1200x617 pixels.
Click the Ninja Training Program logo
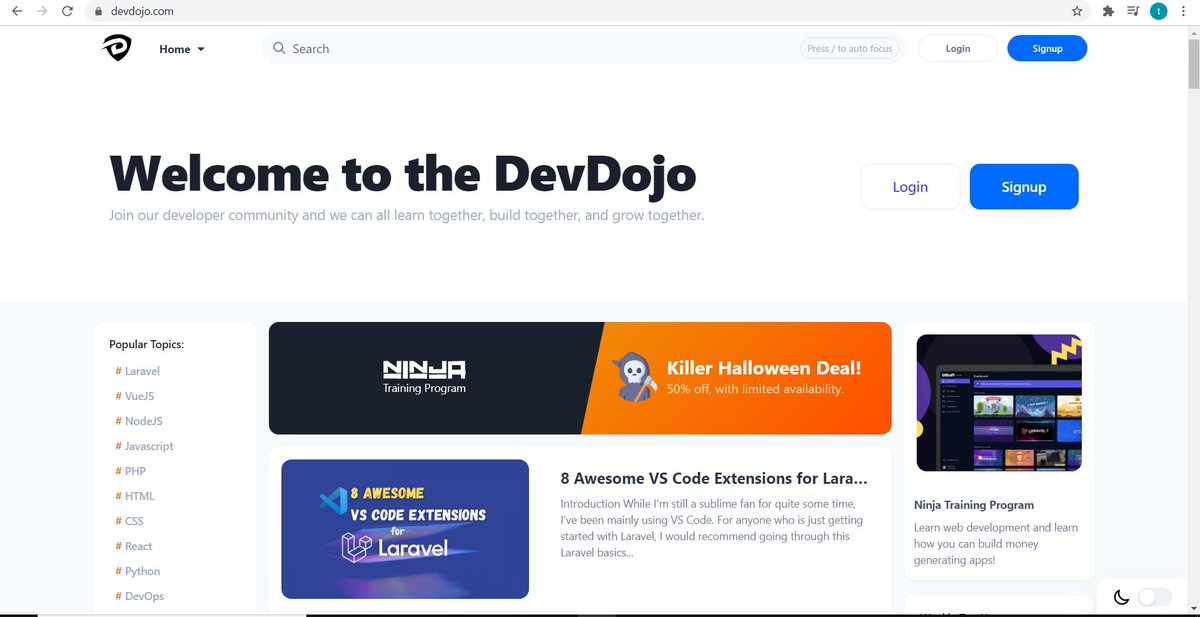point(424,376)
